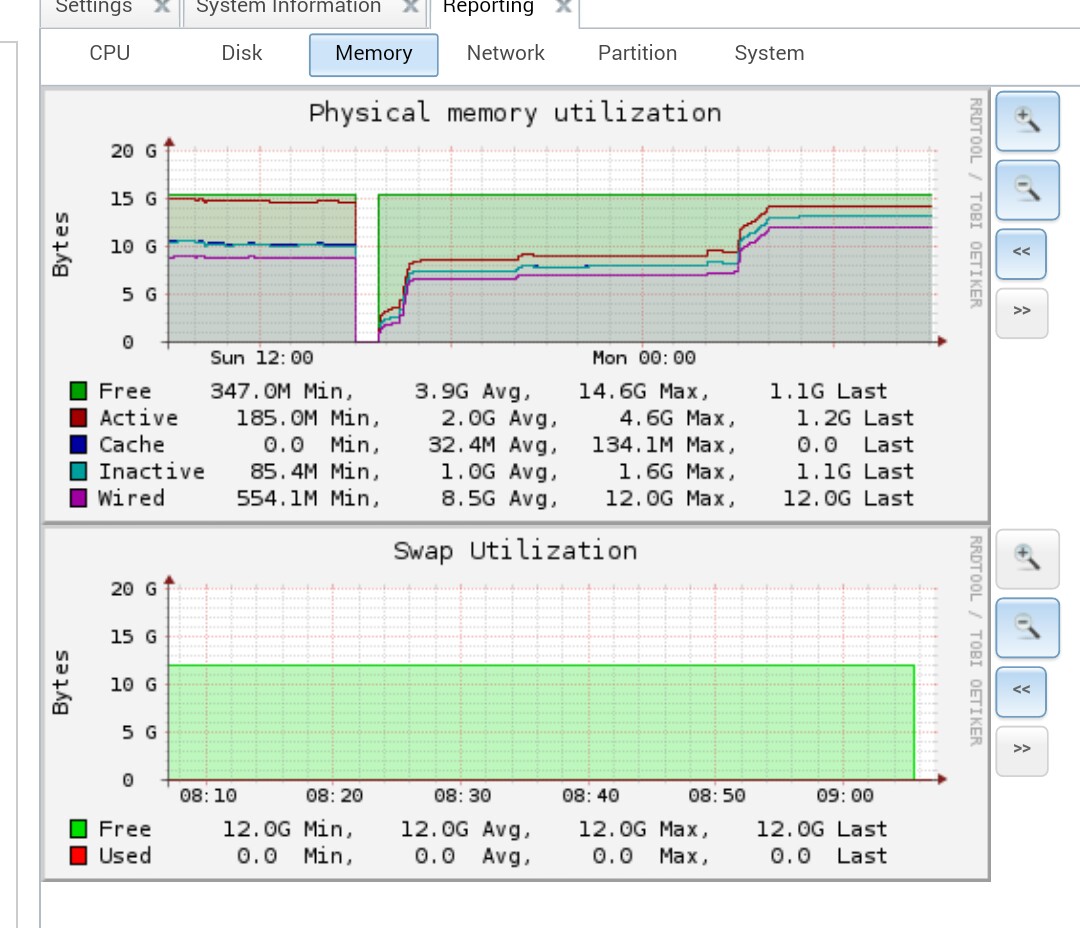Click the green Free swatch in Swap legend

click(x=79, y=829)
